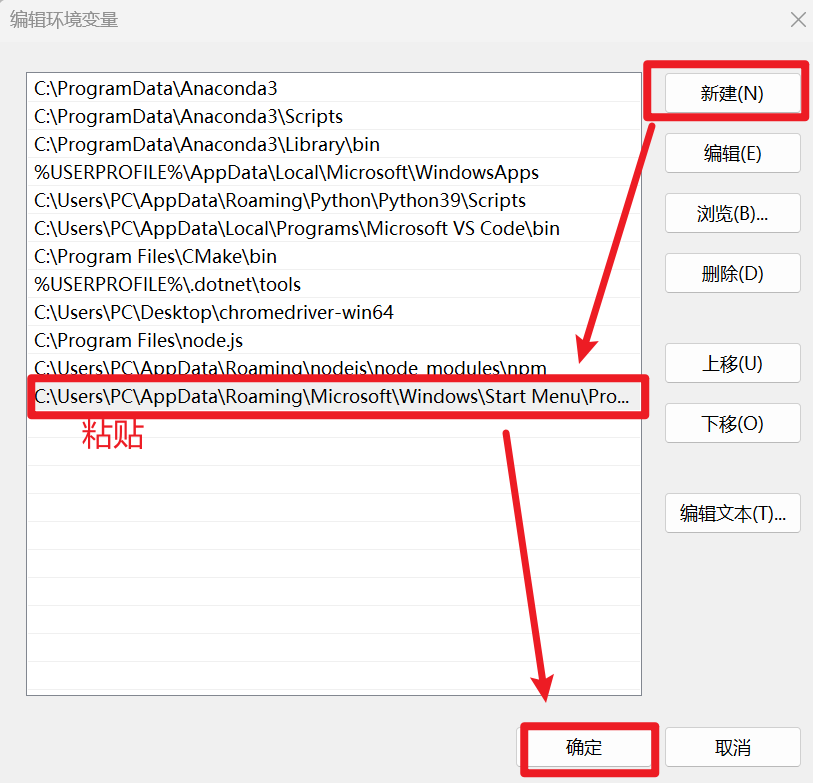Image resolution: width=813 pixels, height=783 pixels.
Task: Select the %USERPROFILE%\.dotnet\tools entry
Action: 334,284
